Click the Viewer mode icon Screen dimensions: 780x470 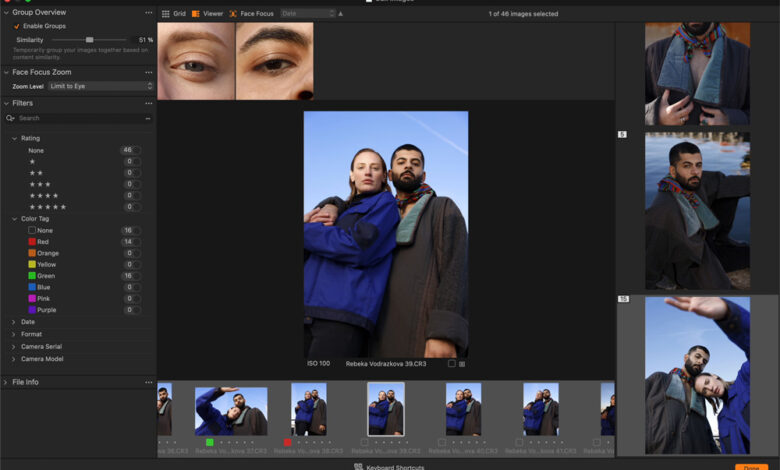point(196,14)
